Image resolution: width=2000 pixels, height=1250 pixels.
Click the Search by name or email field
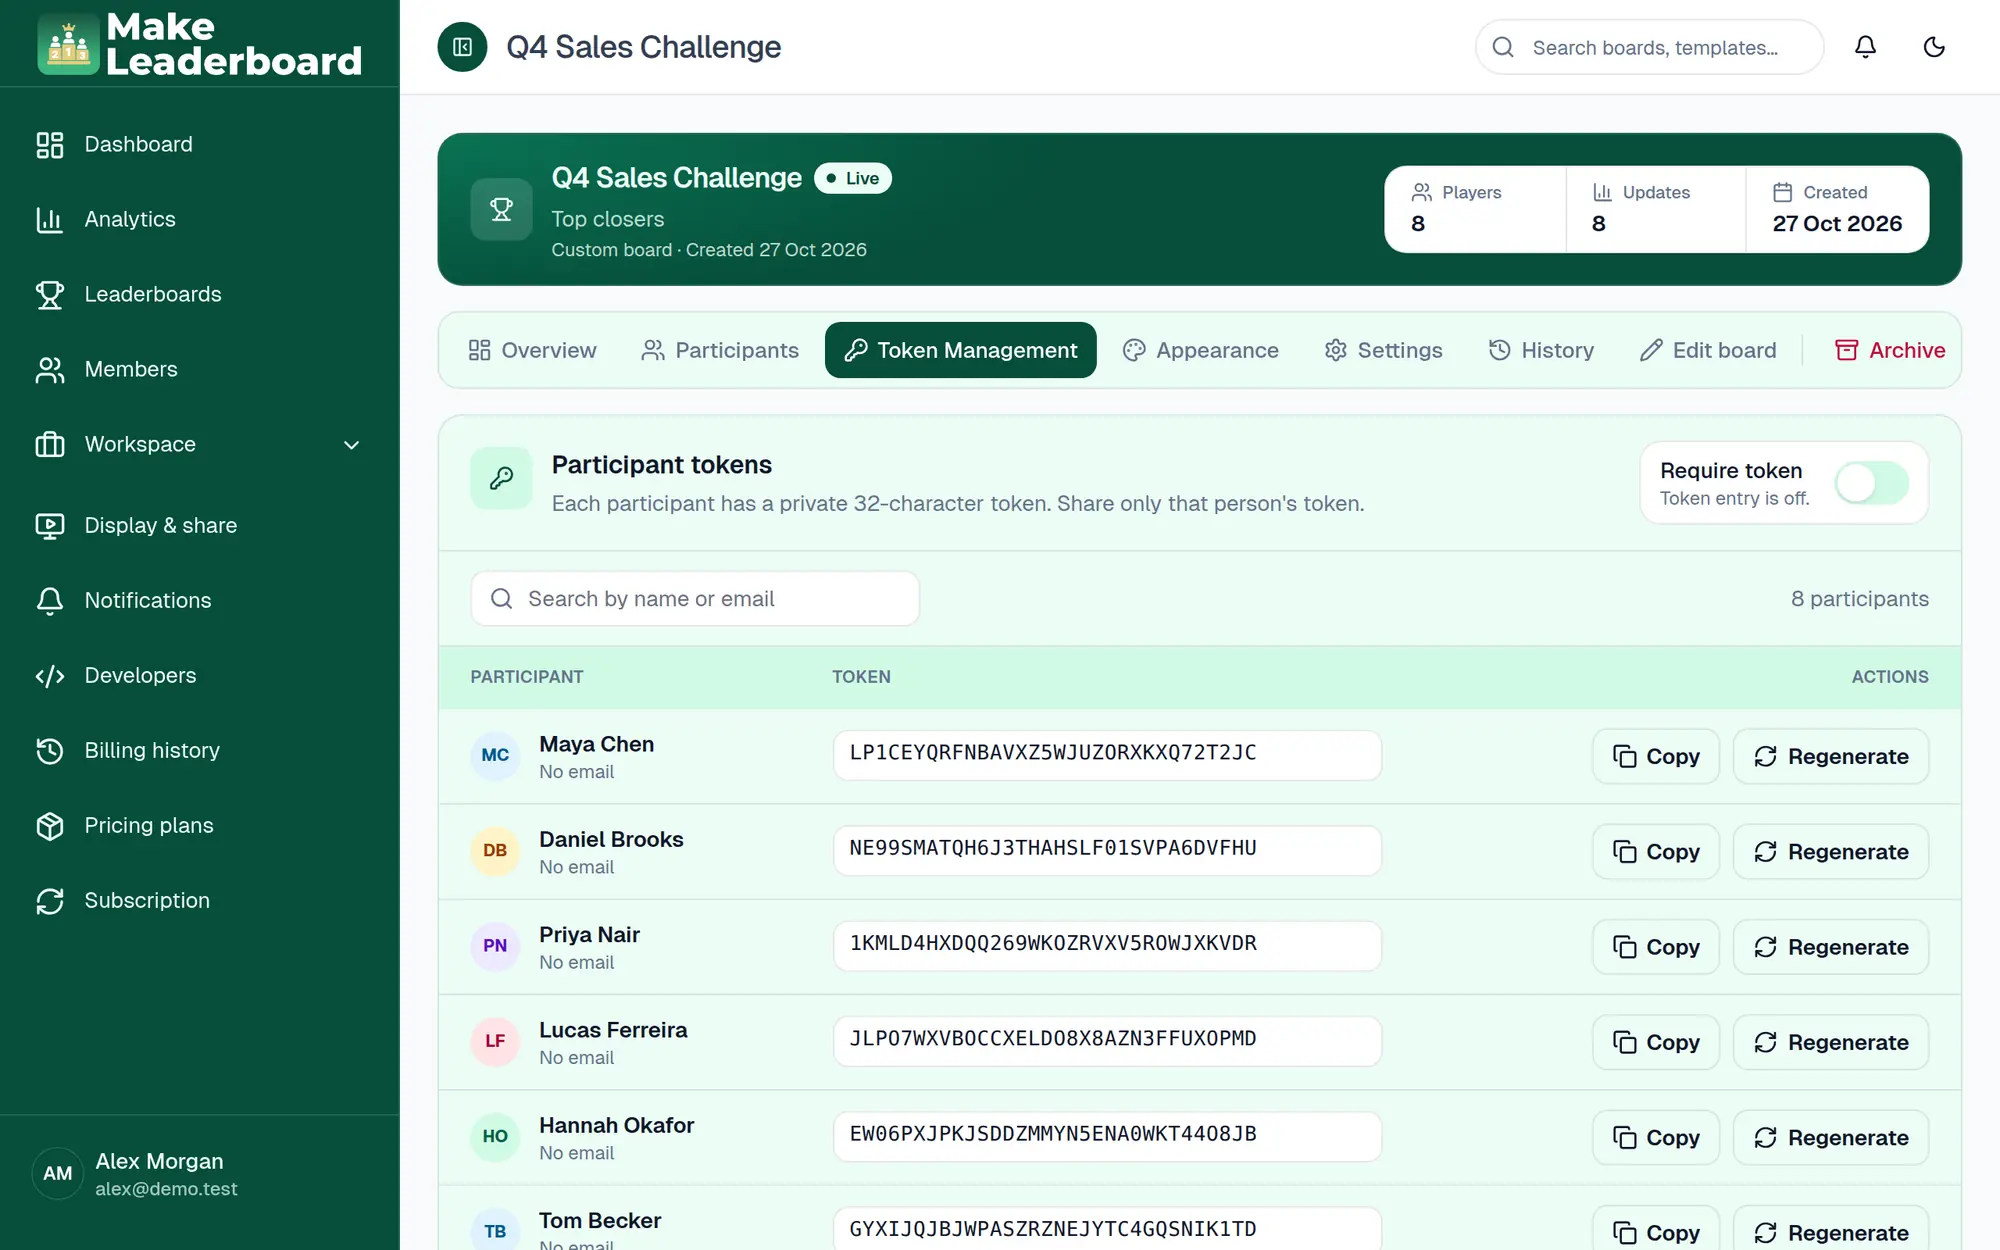point(695,599)
